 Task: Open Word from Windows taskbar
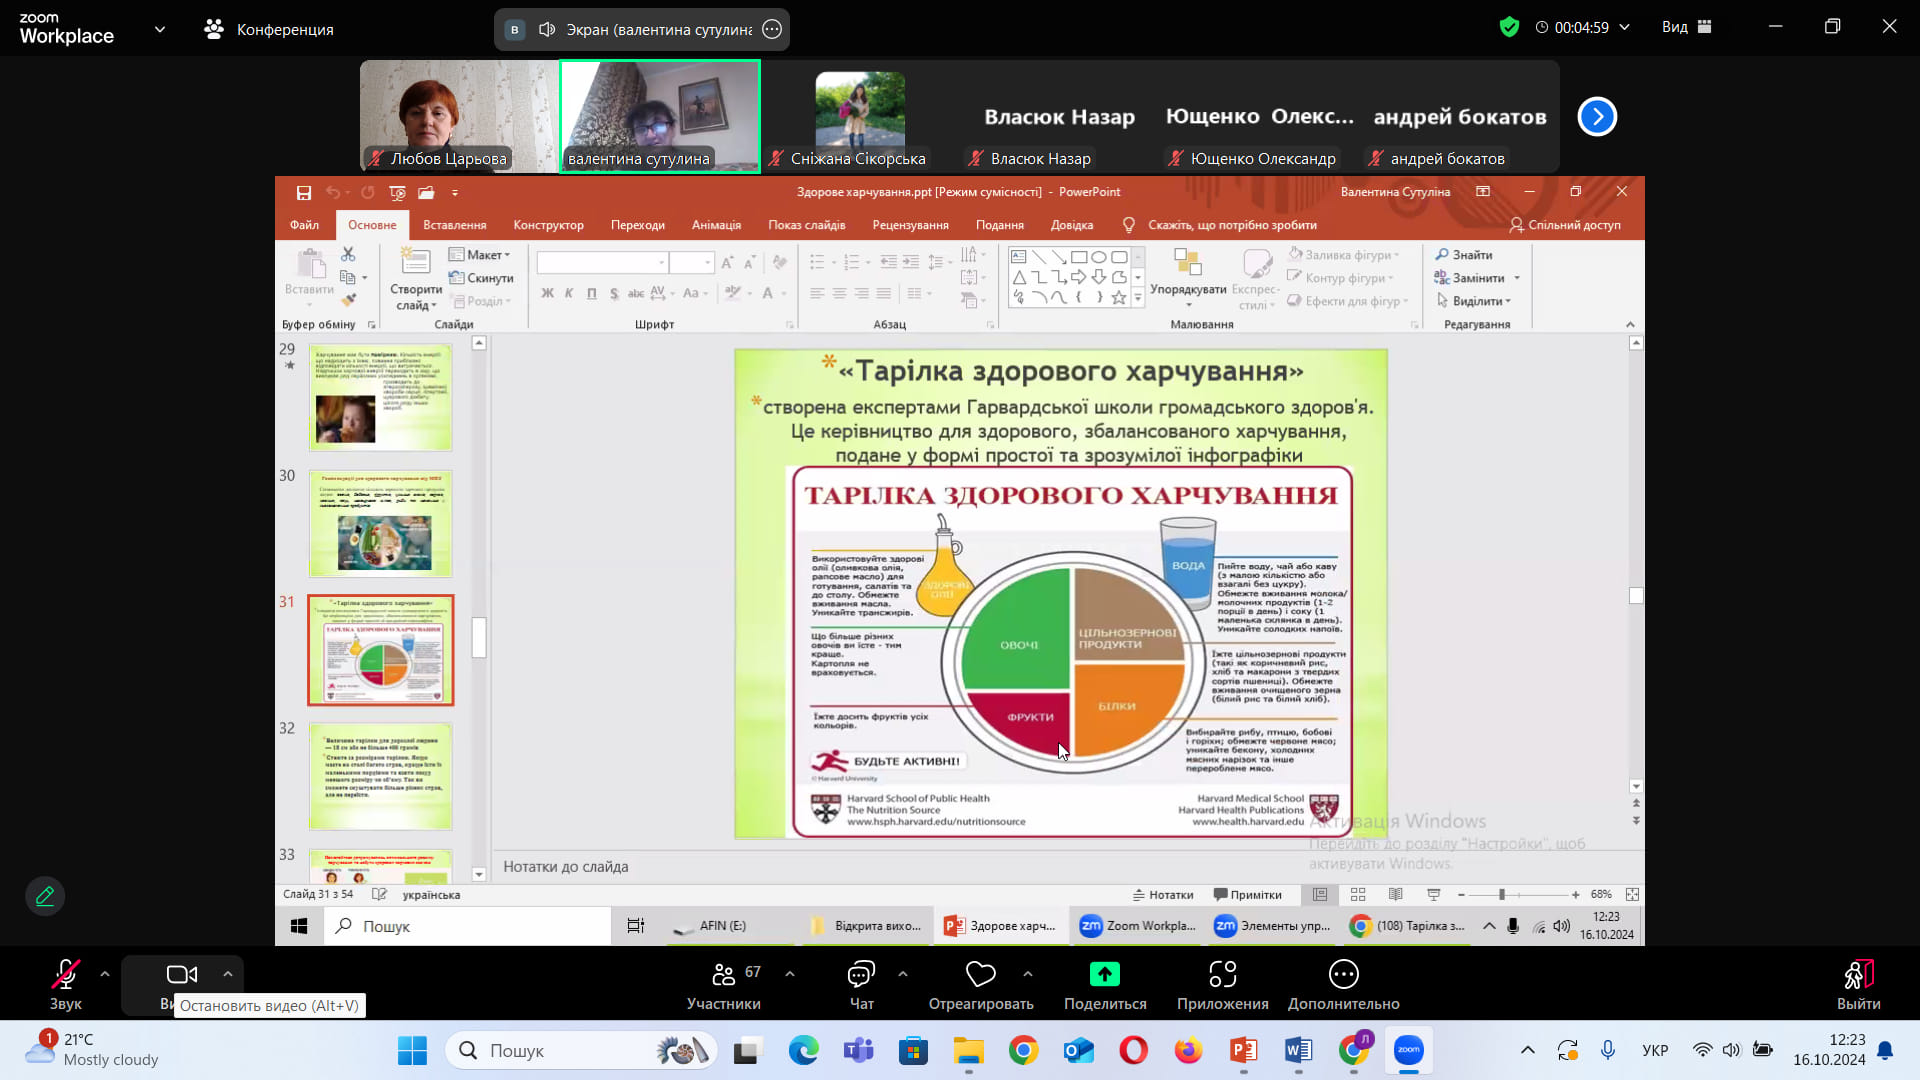coord(1298,1050)
